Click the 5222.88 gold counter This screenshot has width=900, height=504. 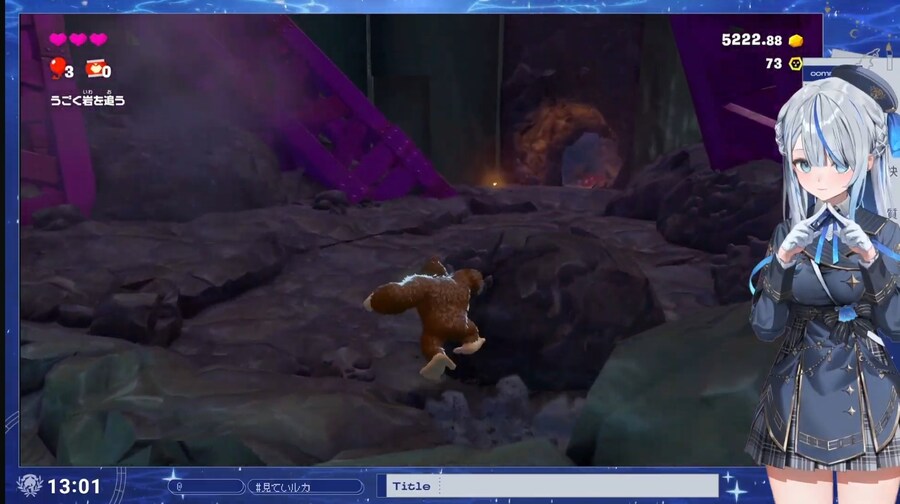tap(751, 40)
